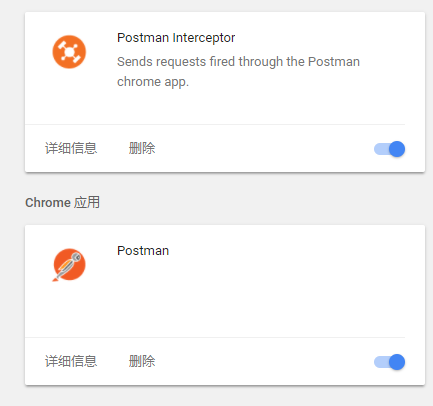This screenshot has width=433, height=406.
Task: Open 详细信息 for the Postman app
Action: coord(71,361)
